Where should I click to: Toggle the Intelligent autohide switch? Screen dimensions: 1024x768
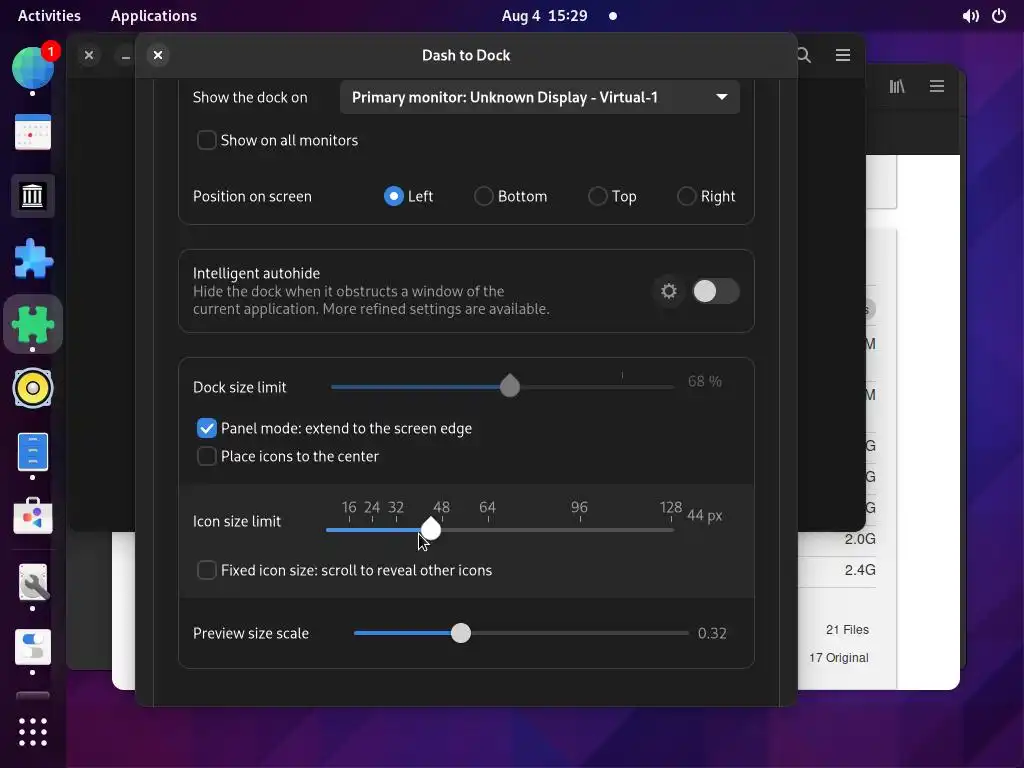[x=716, y=291]
